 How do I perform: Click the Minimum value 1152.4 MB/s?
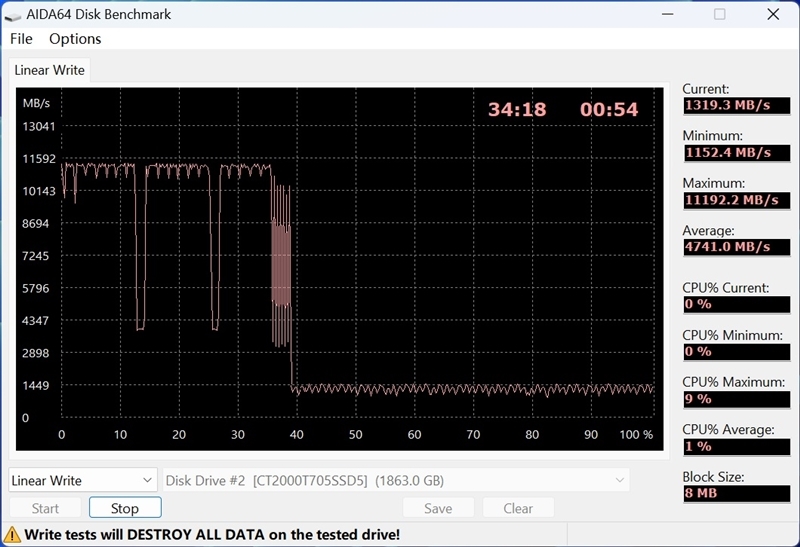pyautogui.click(x=736, y=153)
